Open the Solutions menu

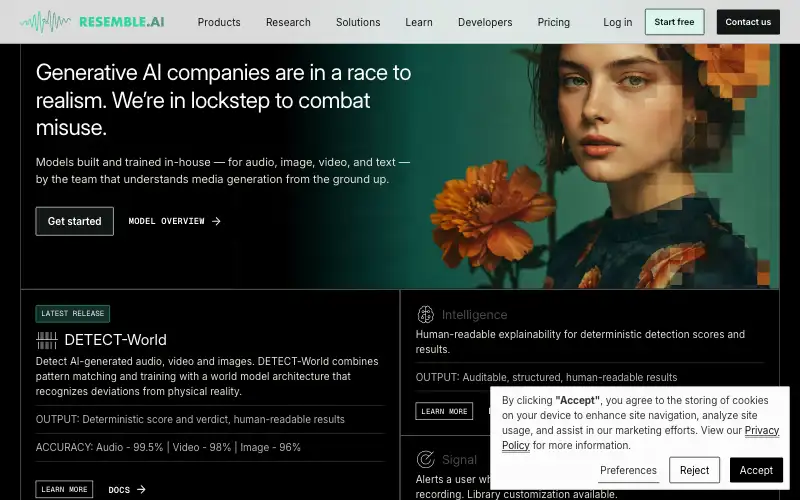tap(358, 22)
